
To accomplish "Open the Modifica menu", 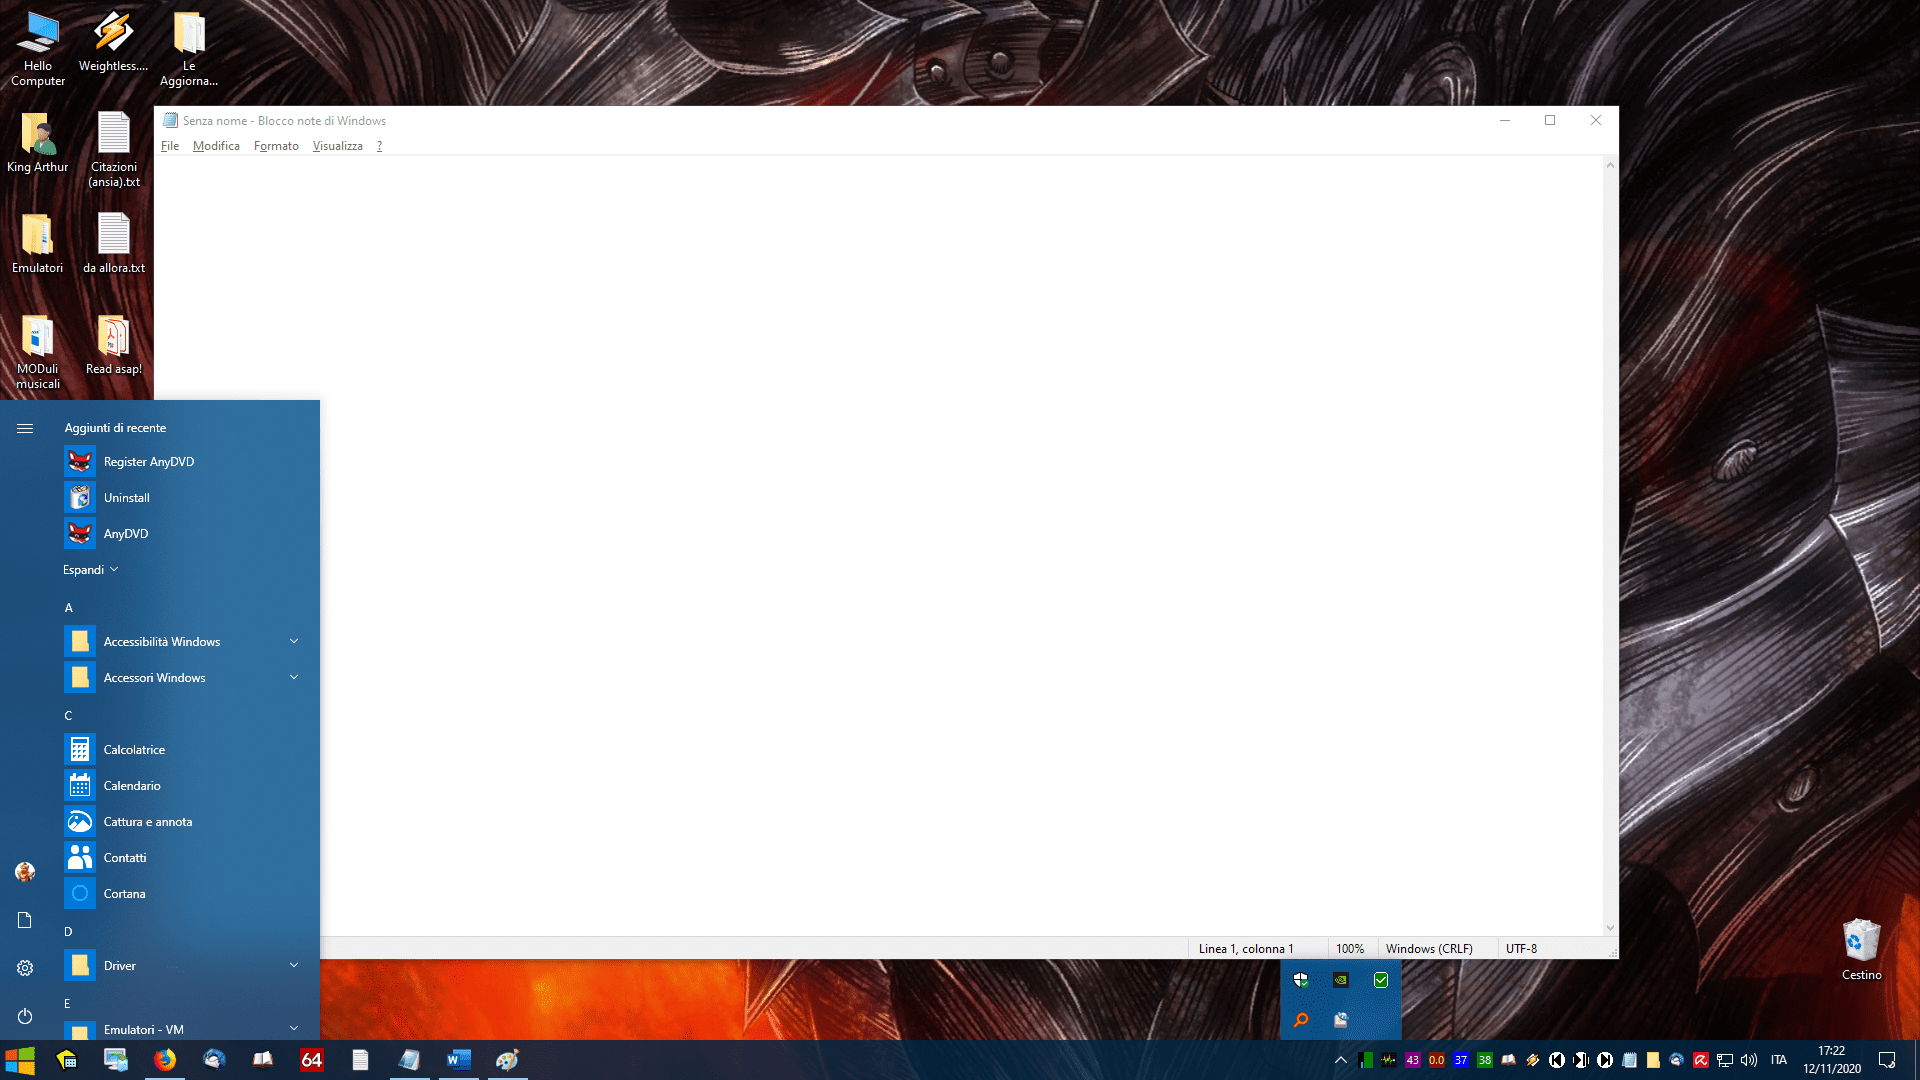I will click(x=216, y=146).
